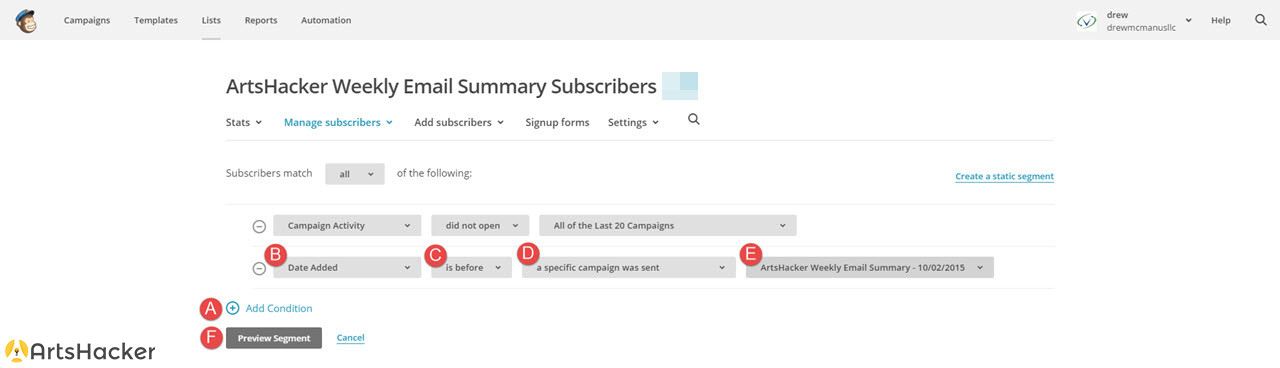Screen dimensions: 1280x368
Task: Click Create a static segment link
Action: point(1004,176)
